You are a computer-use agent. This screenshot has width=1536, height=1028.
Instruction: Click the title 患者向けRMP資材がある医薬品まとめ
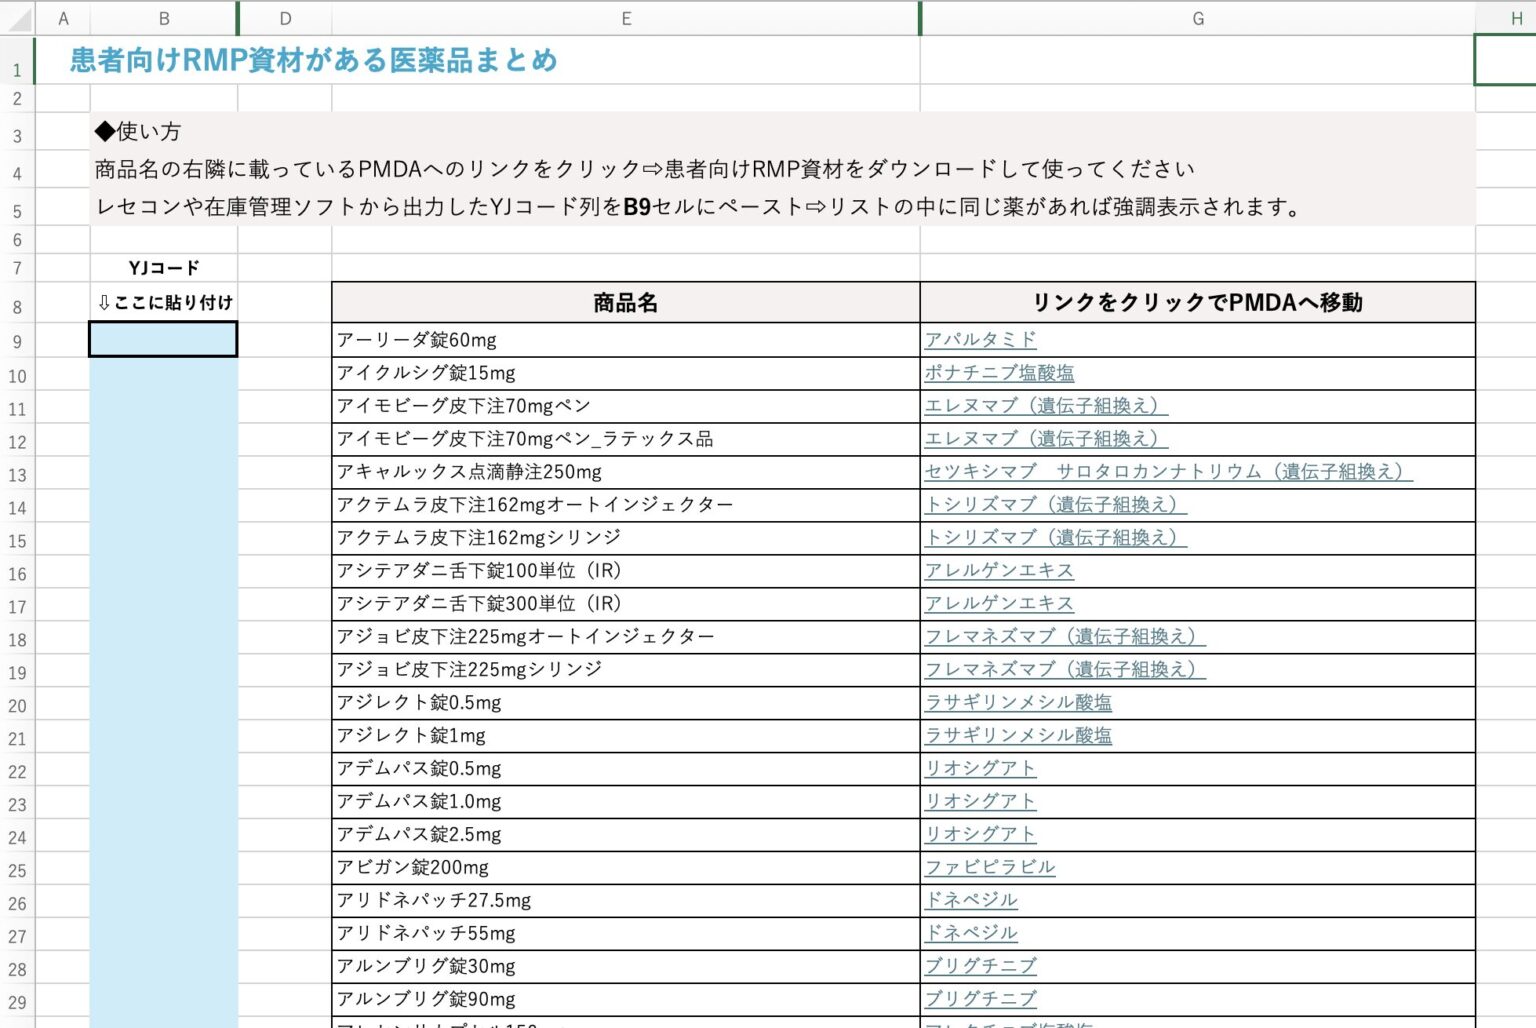[x=313, y=60]
